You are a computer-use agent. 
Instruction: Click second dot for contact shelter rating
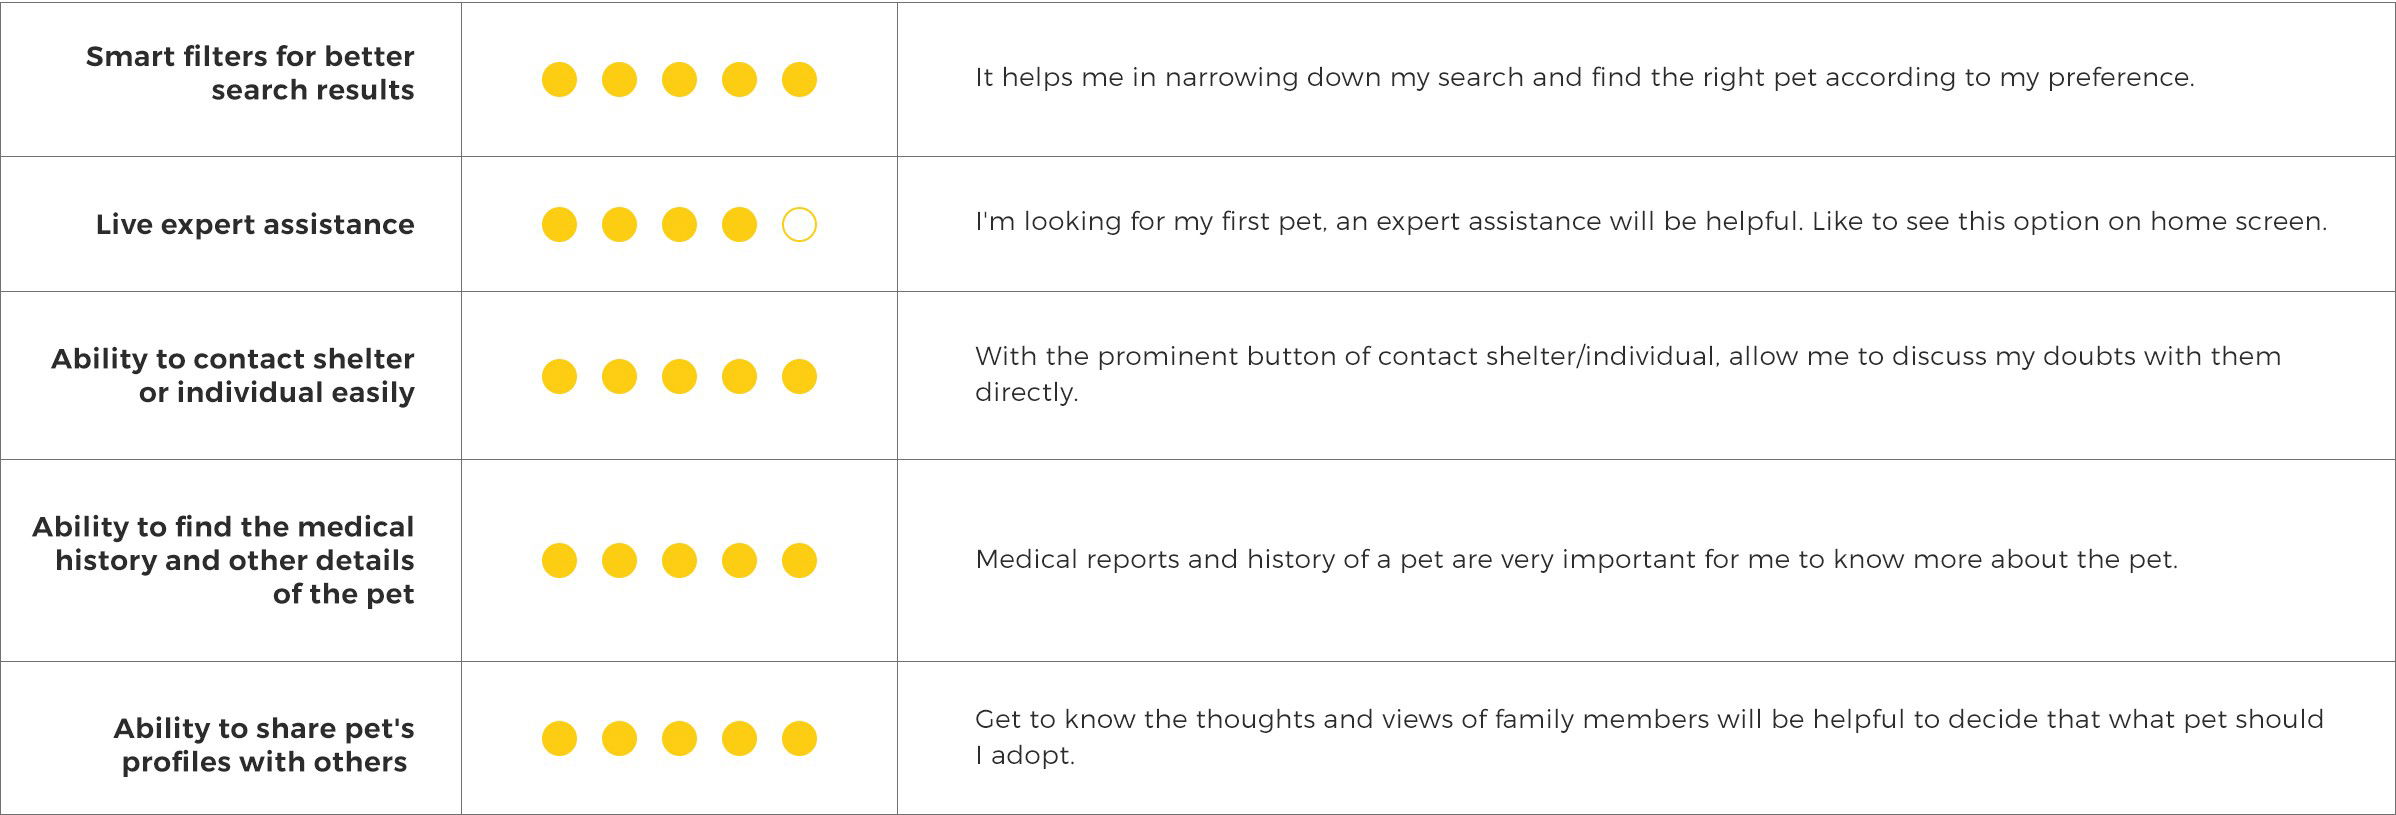pos(619,376)
